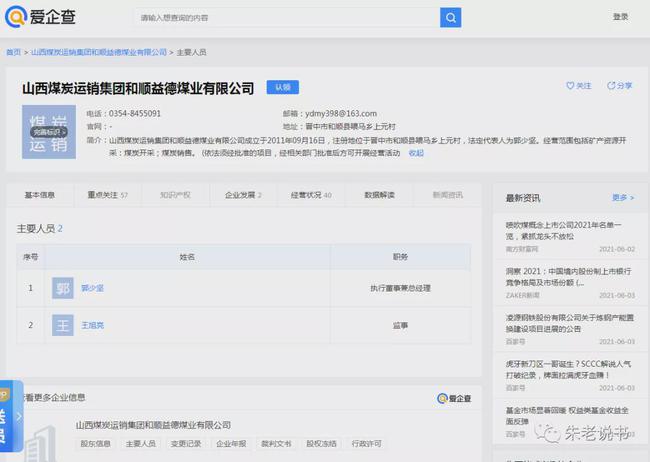Image resolution: width=650 pixels, height=462 pixels.
Task: Click the 执行董事兼总经理 position cell
Action: (x=400, y=288)
